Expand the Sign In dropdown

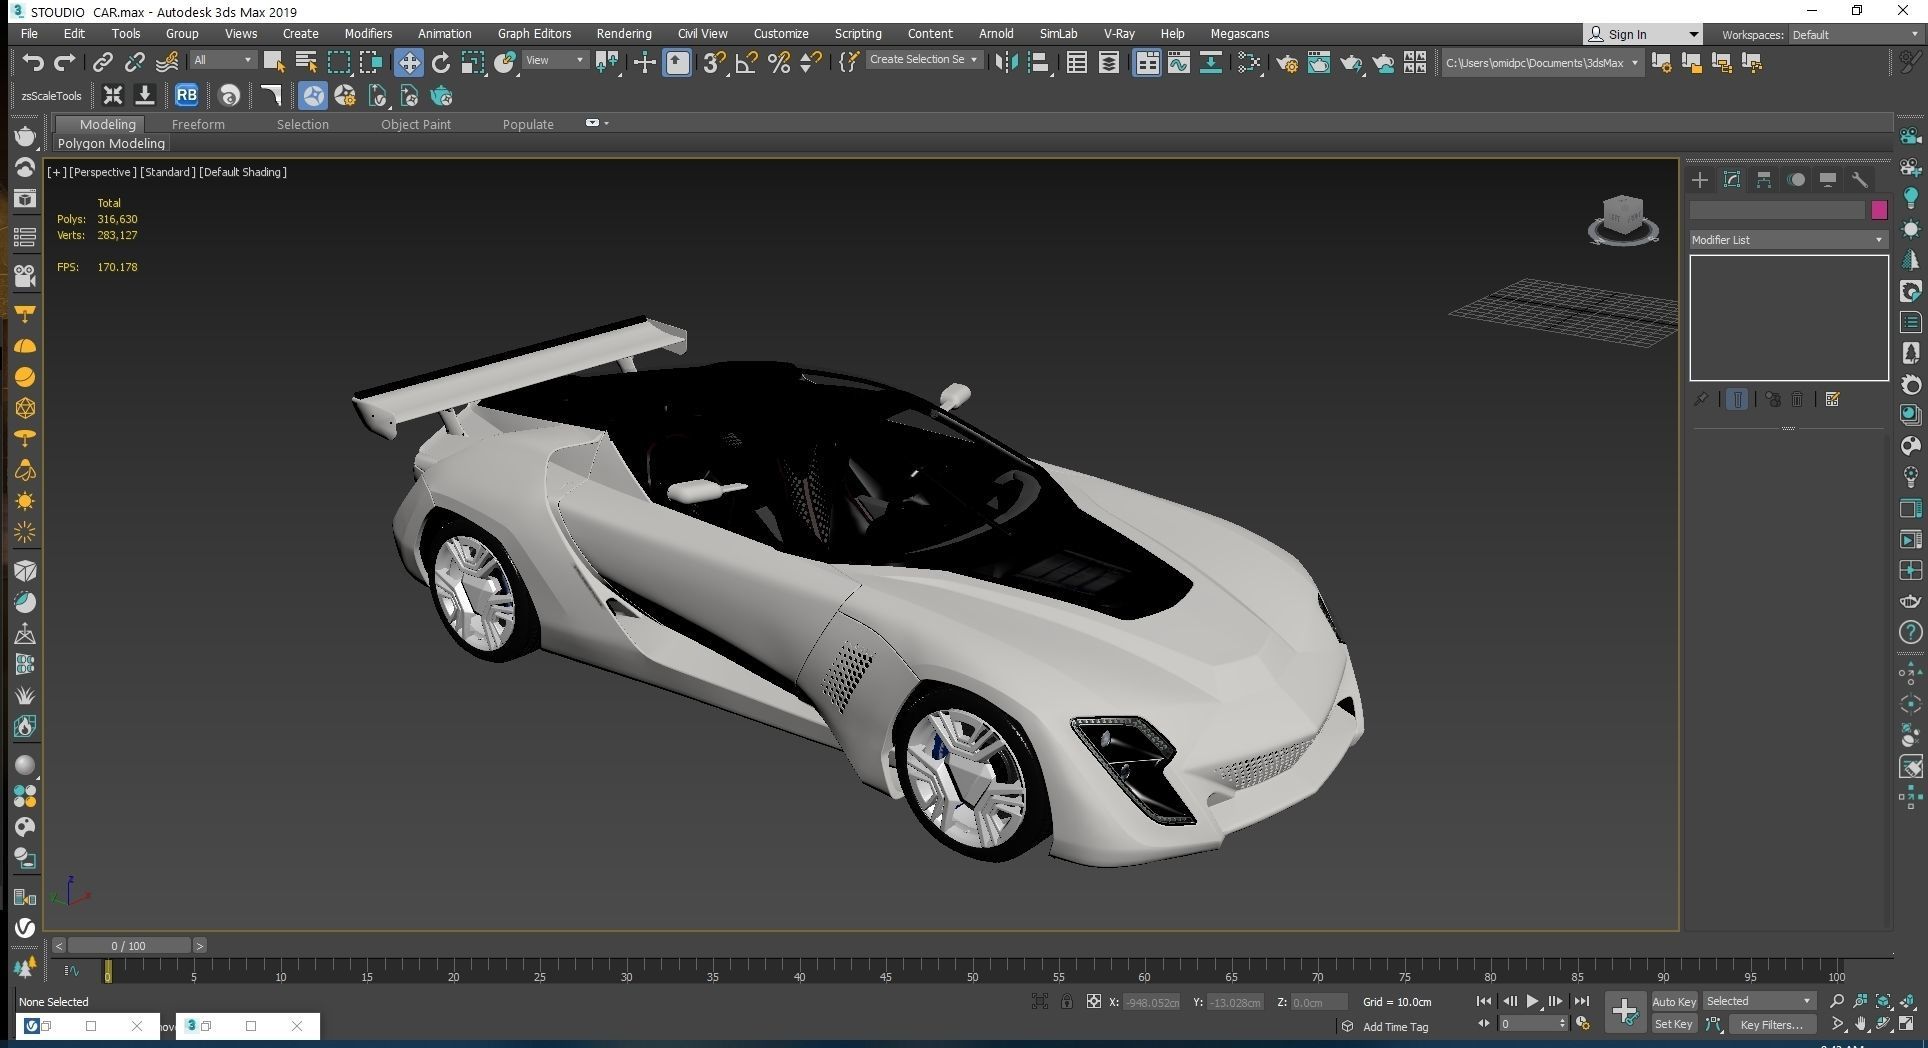pos(1693,34)
